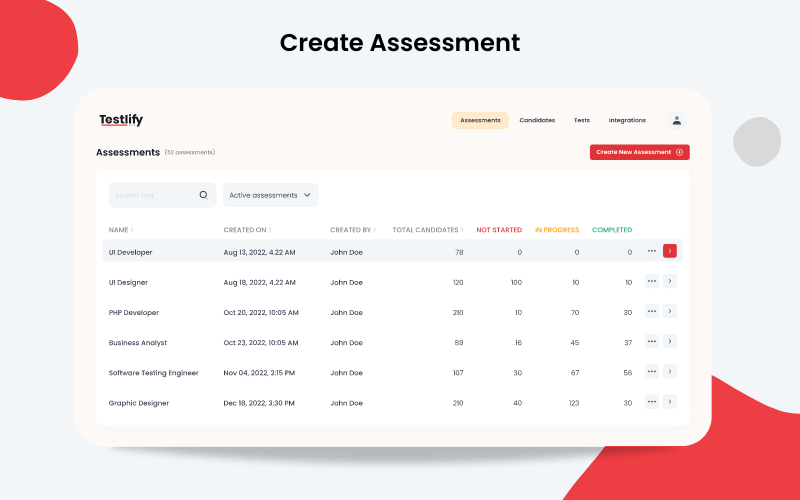The image size is (800, 500).
Task: Open PHP Developer assessment arrow button
Action: [670, 311]
